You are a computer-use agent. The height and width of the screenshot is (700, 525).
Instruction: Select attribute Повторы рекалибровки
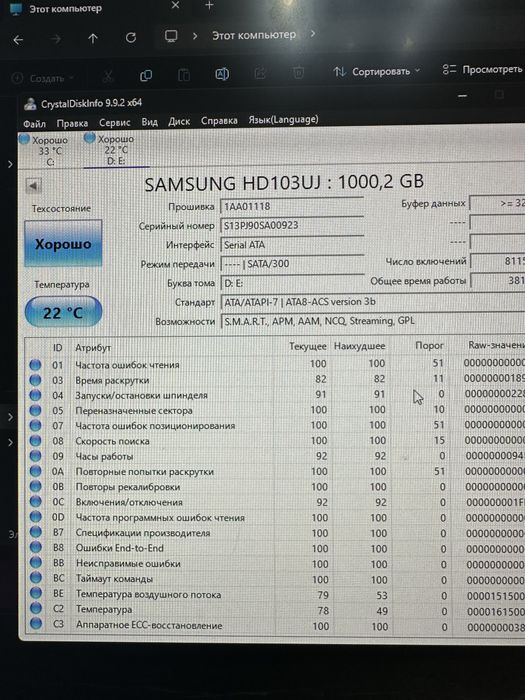[x=128, y=487]
